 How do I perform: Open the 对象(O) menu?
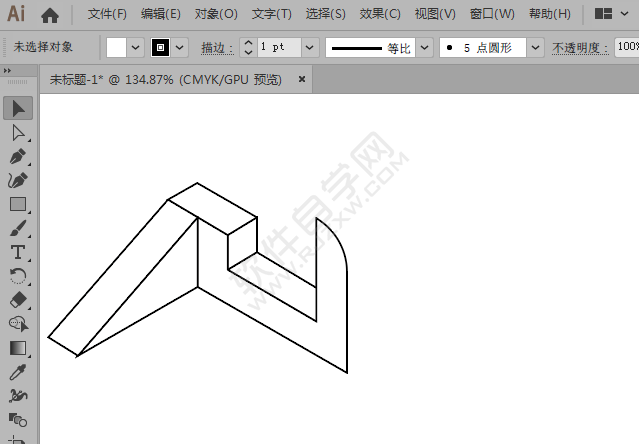coord(216,14)
